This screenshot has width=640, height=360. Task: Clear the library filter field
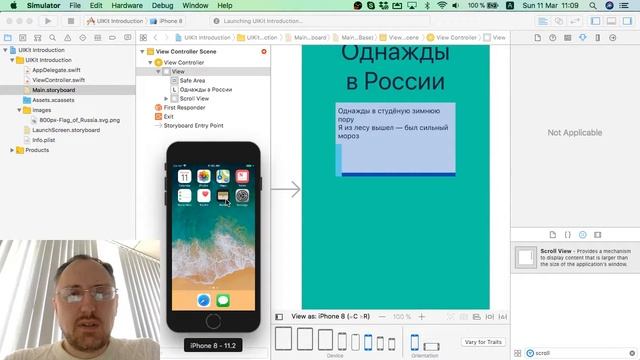click(x=632, y=353)
